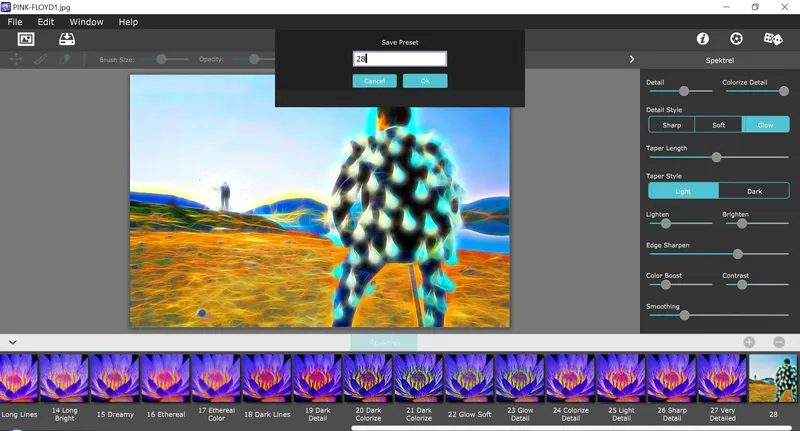
Task: Select Soft detail style
Action: pyautogui.click(x=718, y=125)
